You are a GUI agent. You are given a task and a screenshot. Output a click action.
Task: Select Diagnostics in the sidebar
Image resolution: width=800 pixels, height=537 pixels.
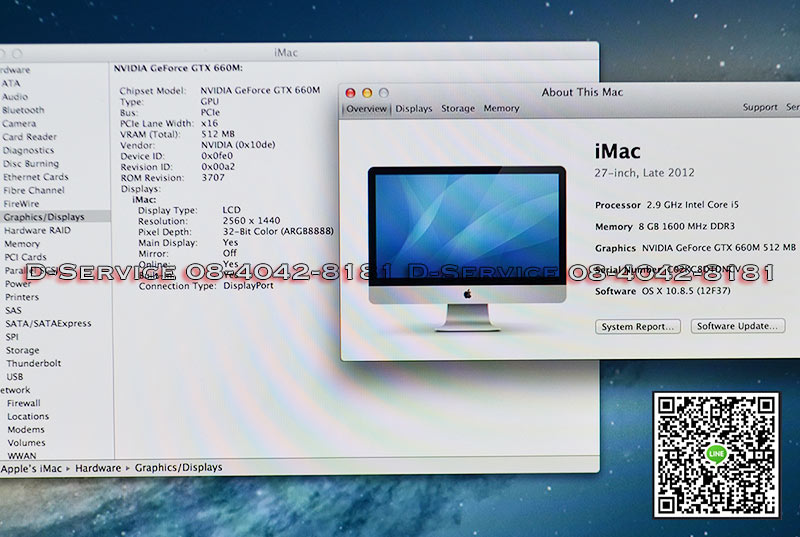[28, 150]
